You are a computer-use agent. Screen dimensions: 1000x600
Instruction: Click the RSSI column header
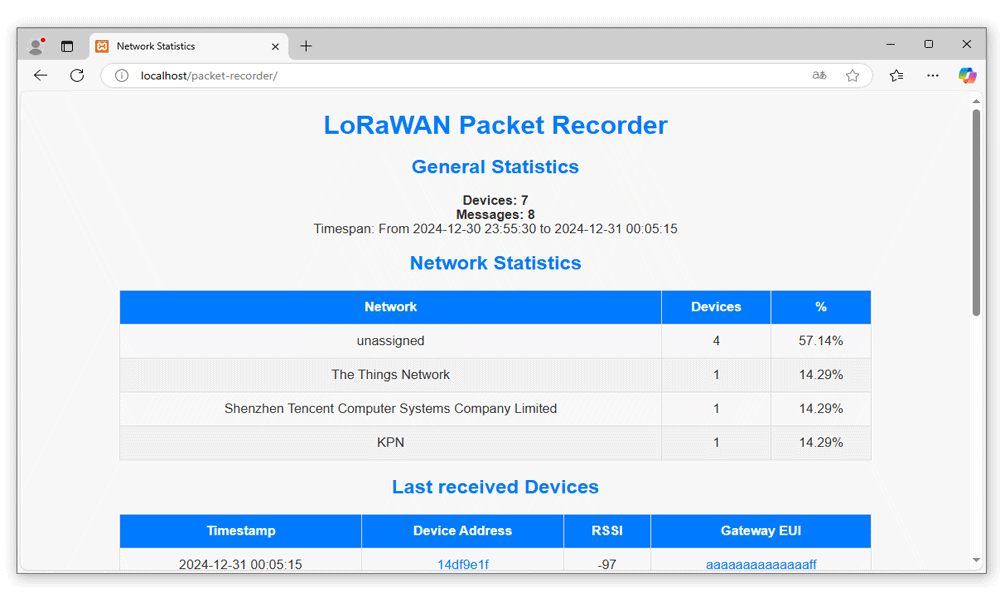click(x=607, y=530)
